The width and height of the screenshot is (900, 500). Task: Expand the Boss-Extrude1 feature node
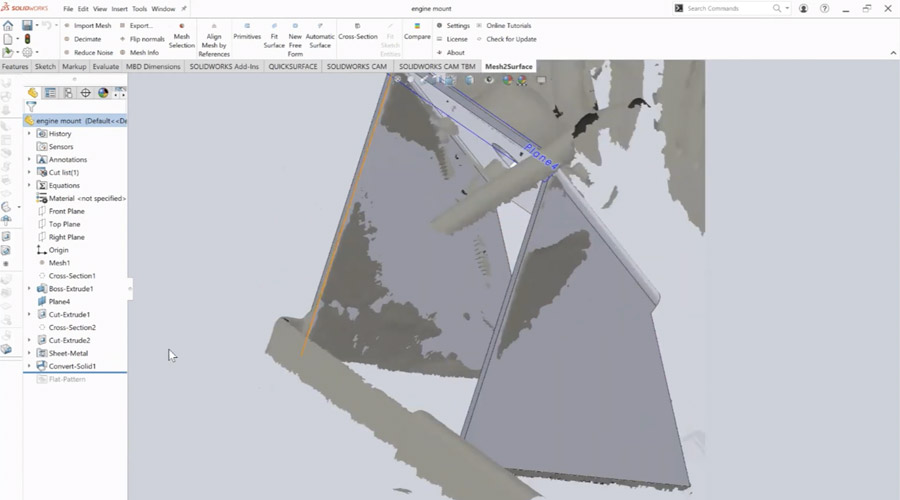29,289
